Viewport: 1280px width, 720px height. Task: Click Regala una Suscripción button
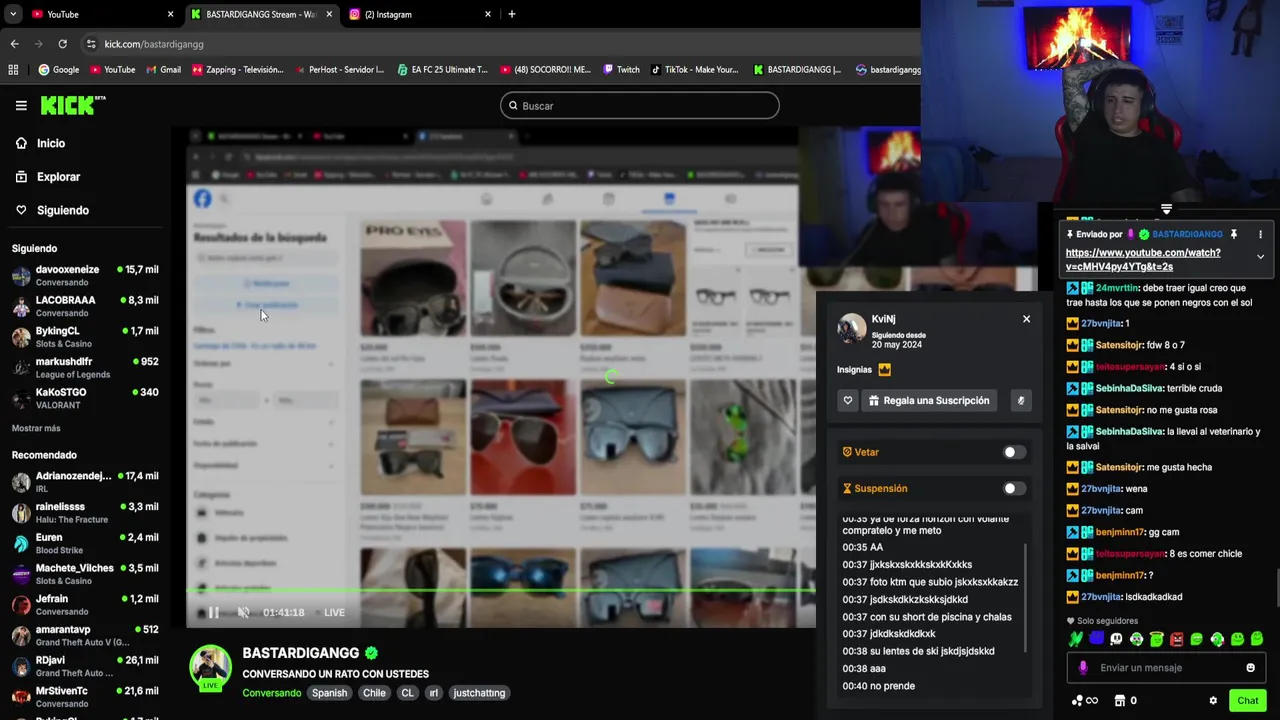point(929,401)
